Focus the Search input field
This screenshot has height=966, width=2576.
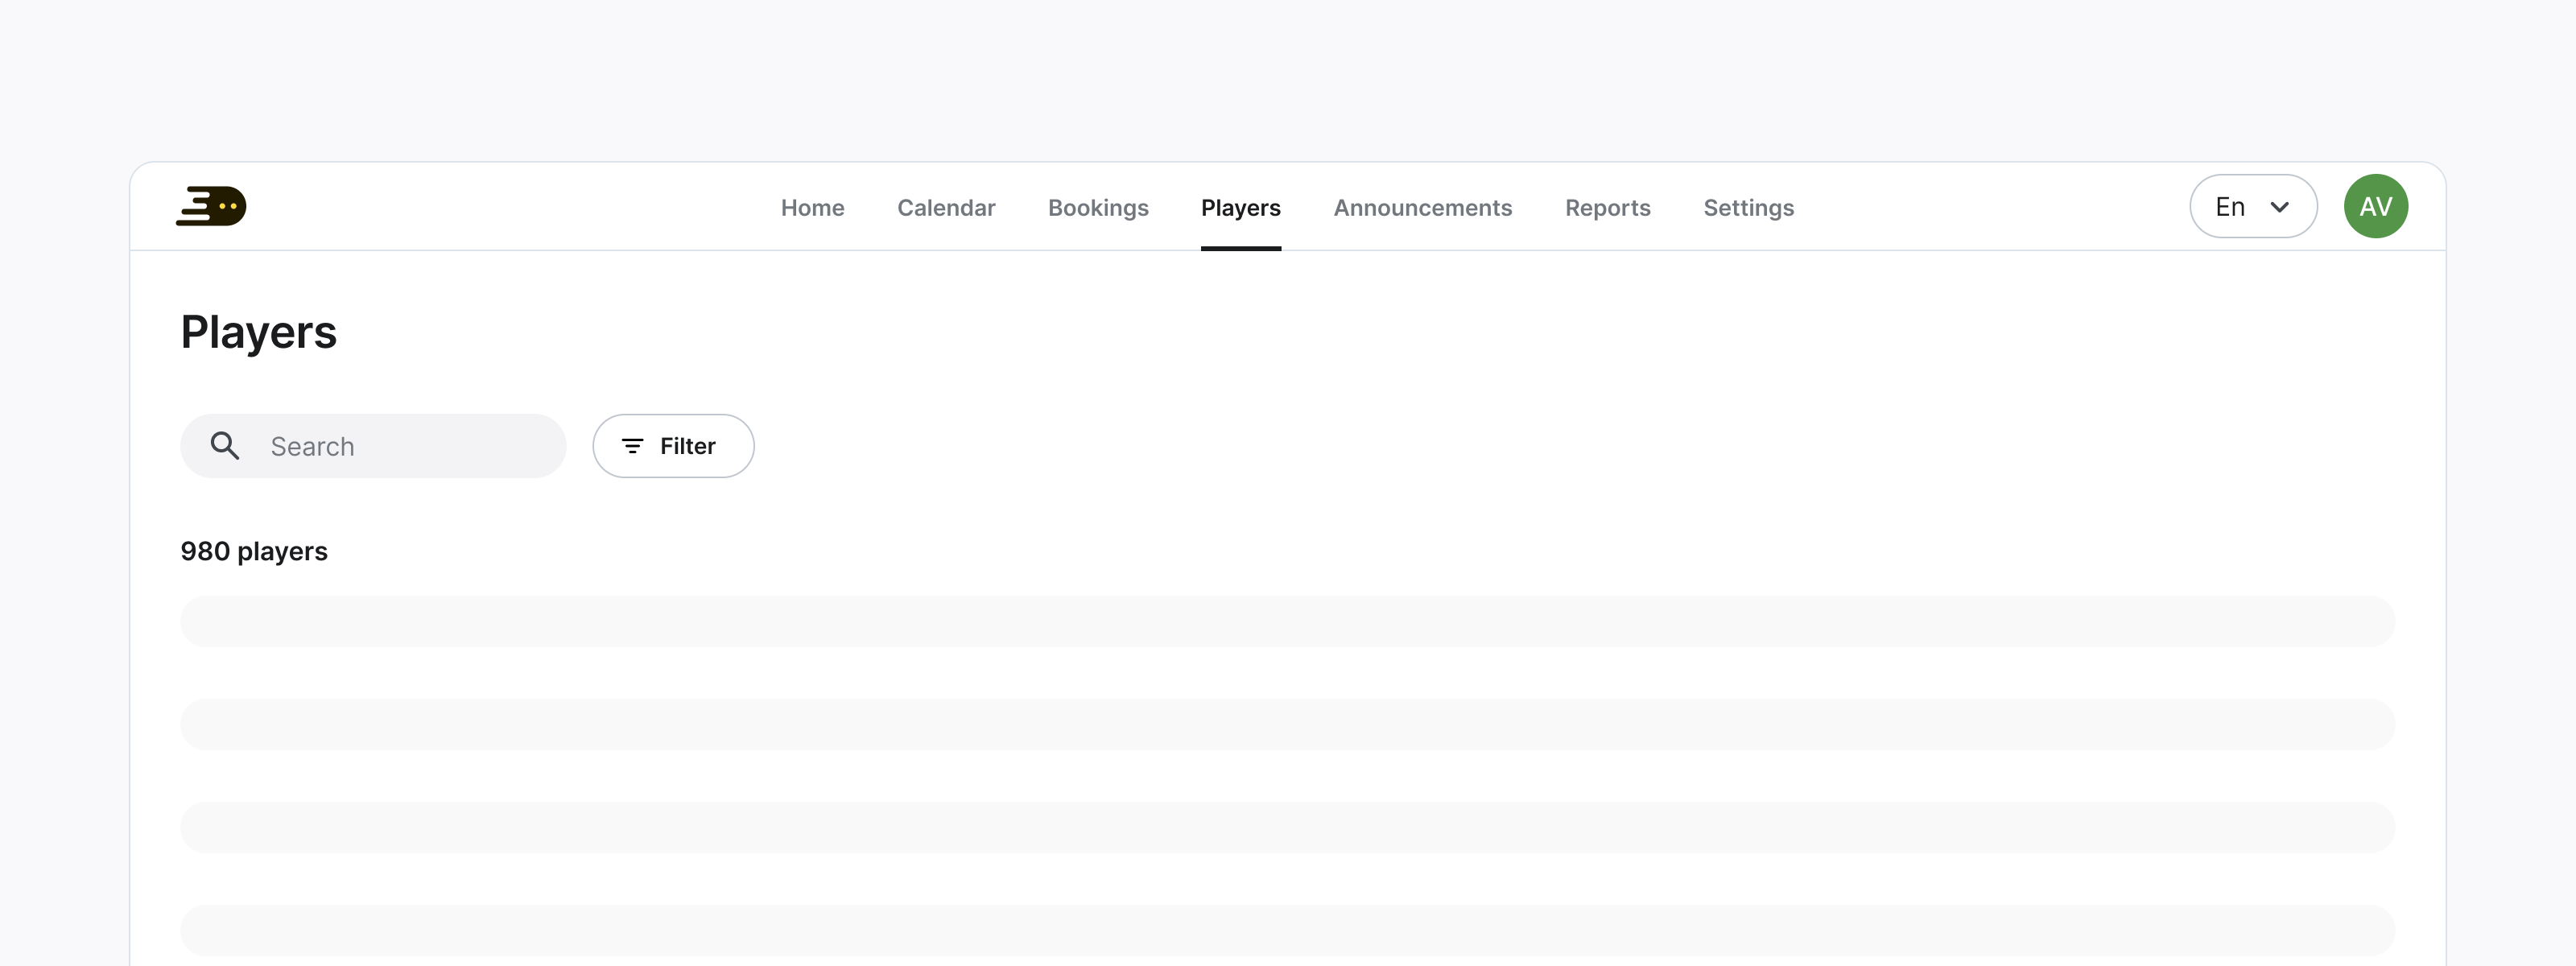(x=400, y=446)
